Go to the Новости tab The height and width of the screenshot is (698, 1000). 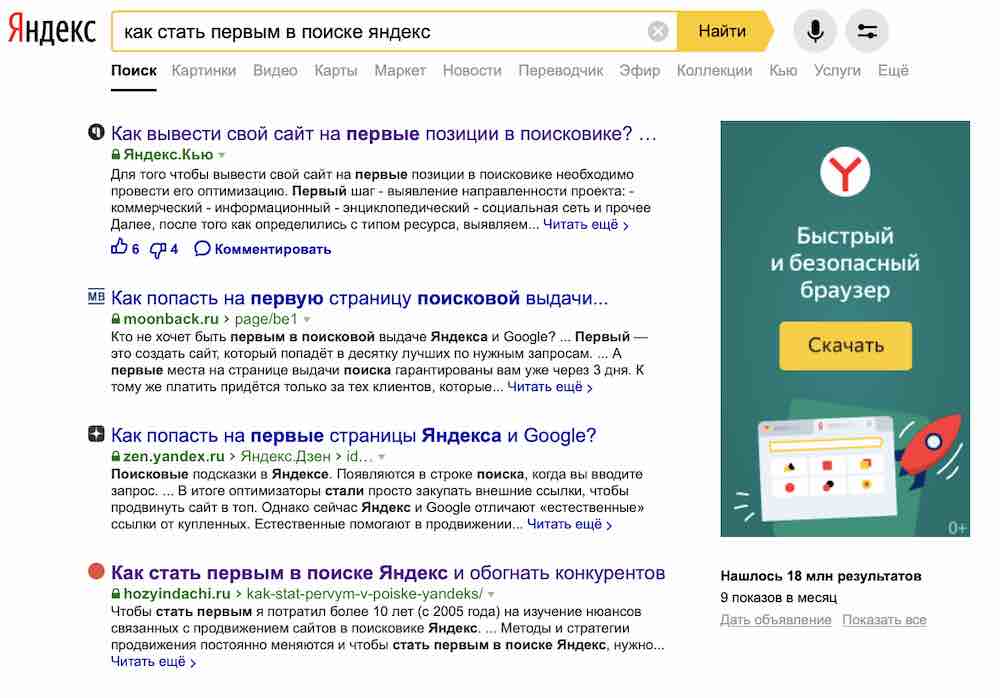472,70
